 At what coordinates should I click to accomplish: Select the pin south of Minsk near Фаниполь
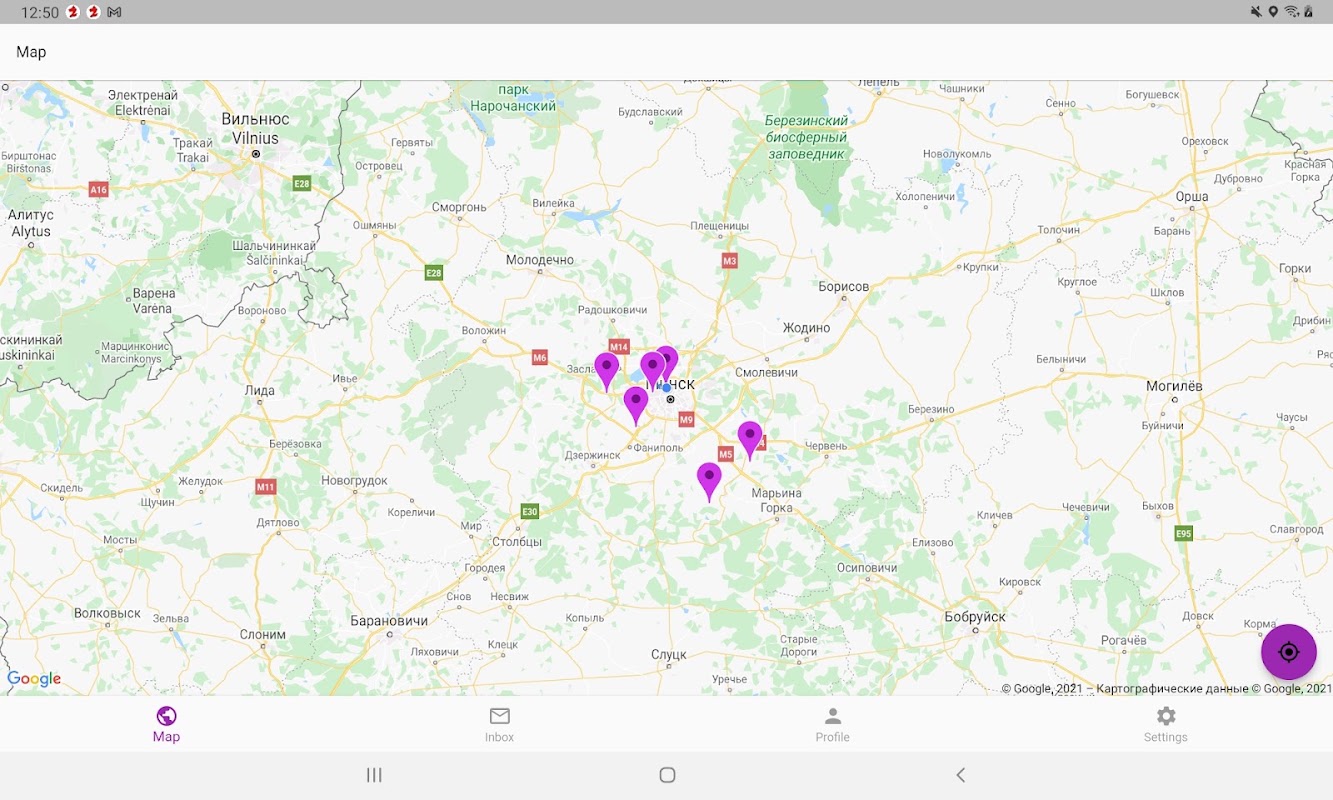635,405
